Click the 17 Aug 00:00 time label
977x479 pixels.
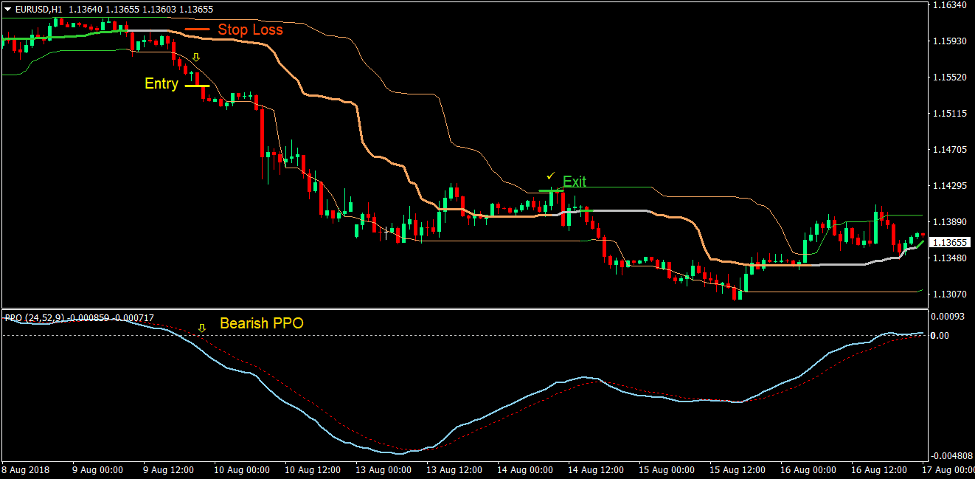[x=948, y=469]
